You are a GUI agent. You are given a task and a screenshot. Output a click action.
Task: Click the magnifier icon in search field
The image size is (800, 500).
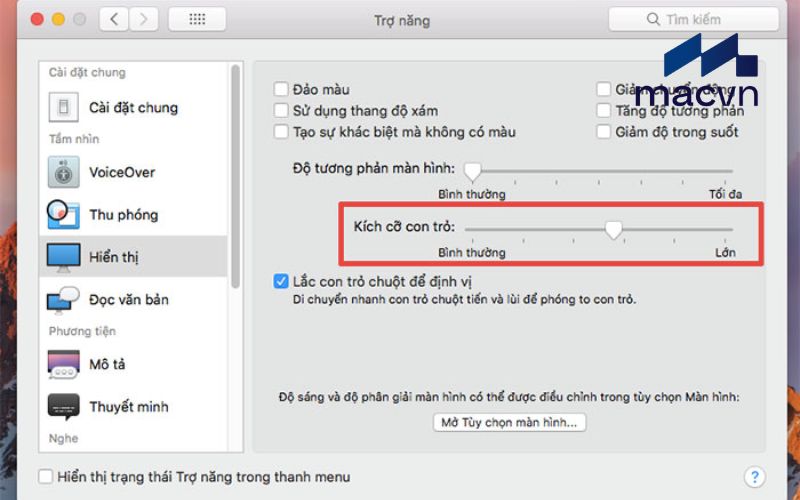(653, 19)
